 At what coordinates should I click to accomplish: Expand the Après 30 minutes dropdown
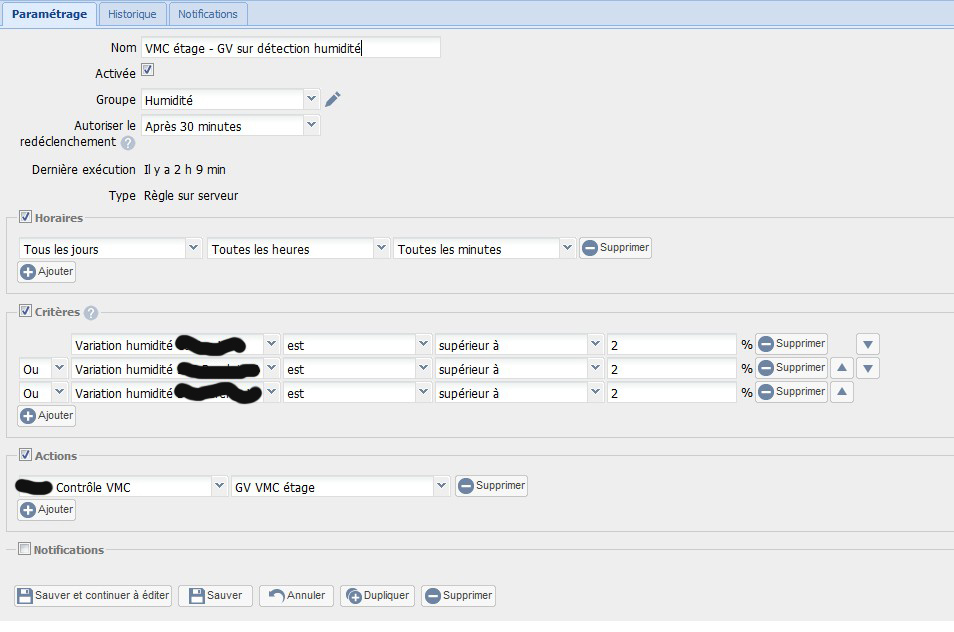[230, 125]
